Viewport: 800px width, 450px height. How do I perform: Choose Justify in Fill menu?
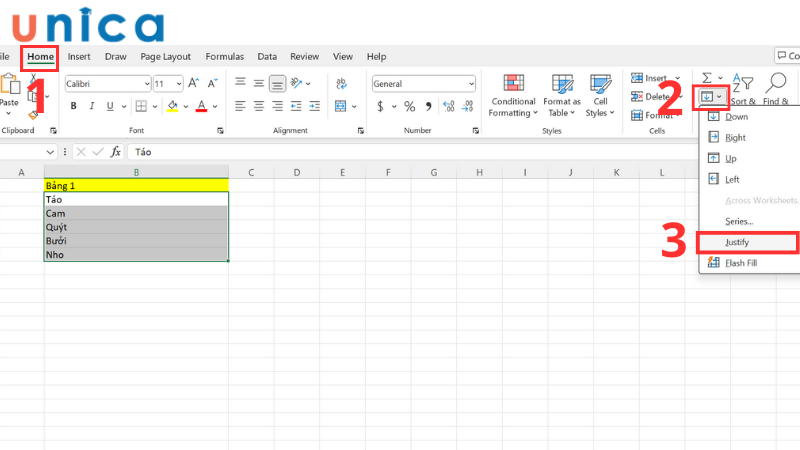pos(749,242)
